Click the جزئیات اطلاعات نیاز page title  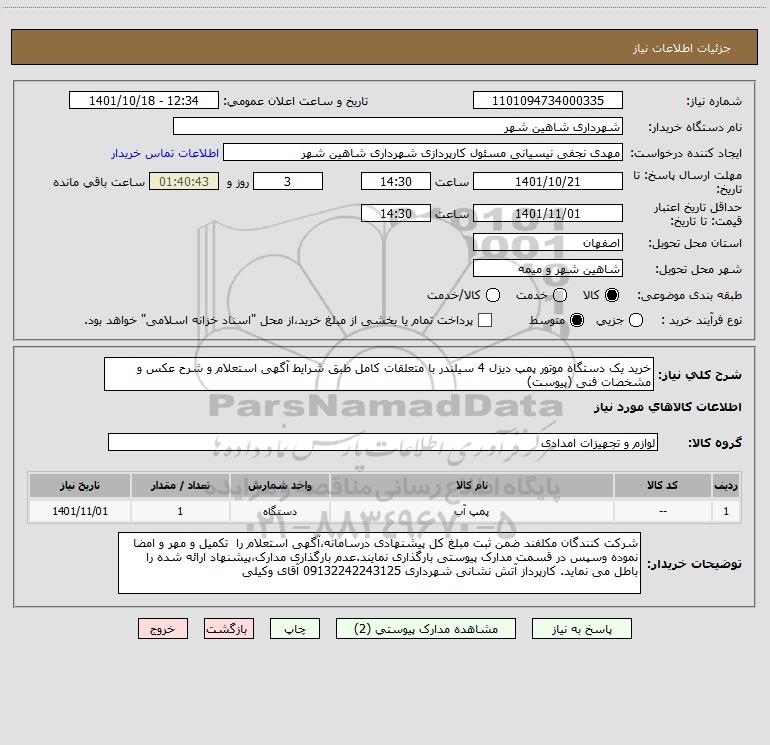pyautogui.click(x=682, y=48)
